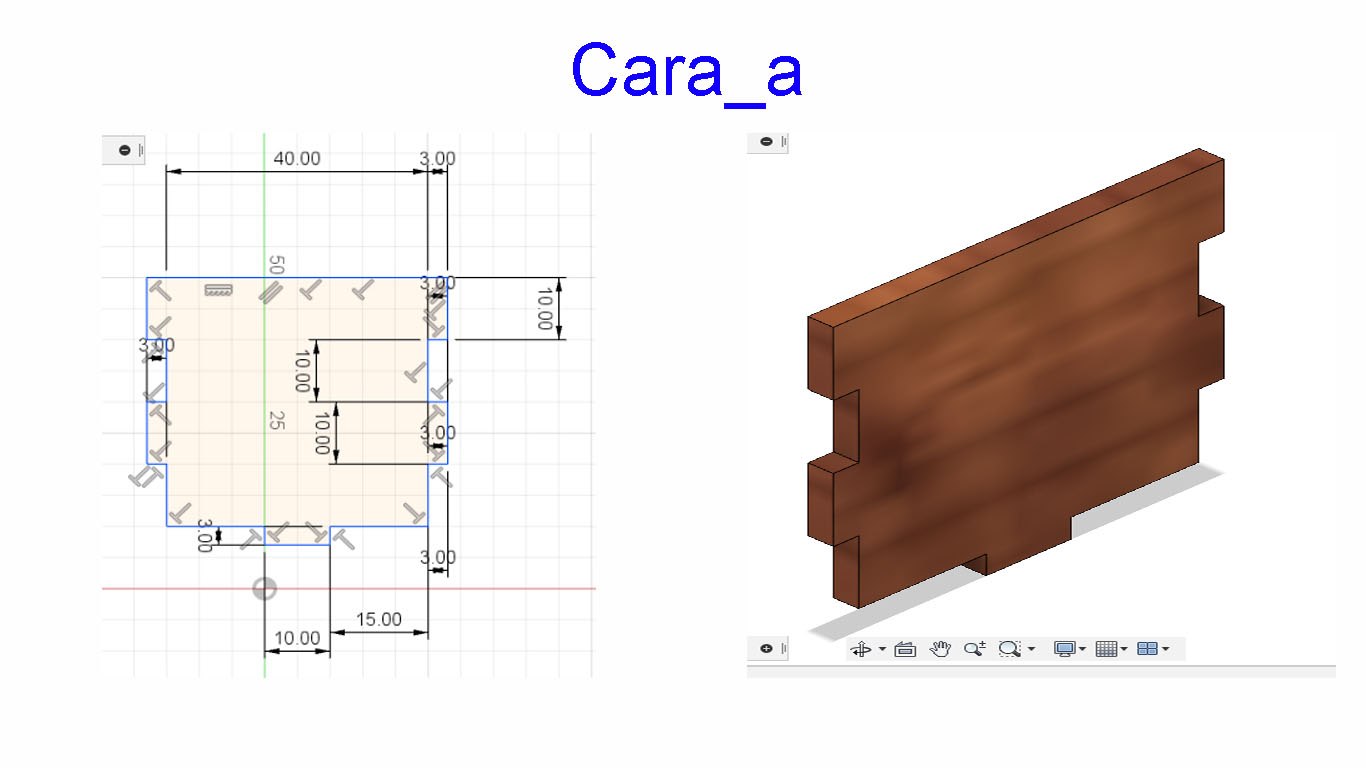Open the Orbit tool dropdown arrow
The image size is (1366, 768).
click(882, 648)
